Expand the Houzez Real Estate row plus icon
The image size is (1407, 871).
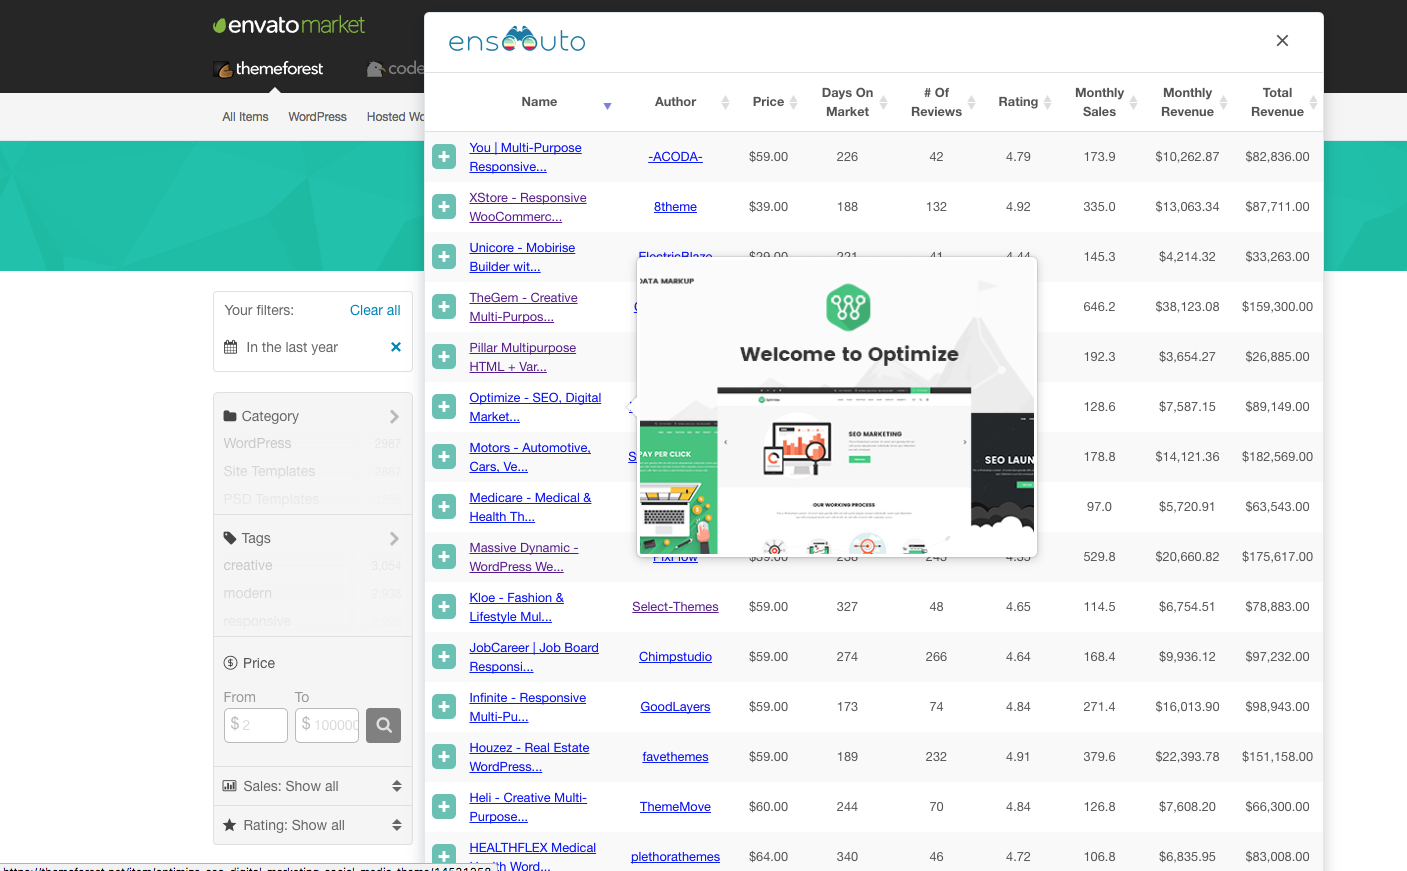point(444,757)
